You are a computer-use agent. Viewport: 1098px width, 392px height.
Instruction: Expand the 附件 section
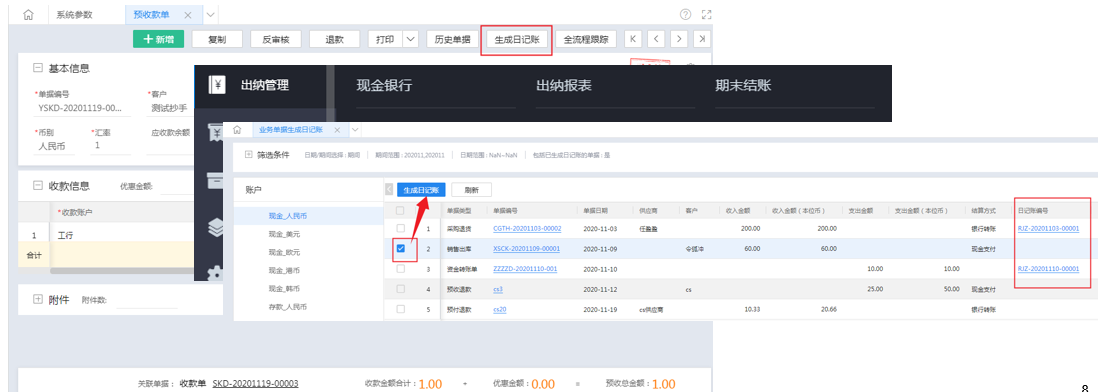37,300
